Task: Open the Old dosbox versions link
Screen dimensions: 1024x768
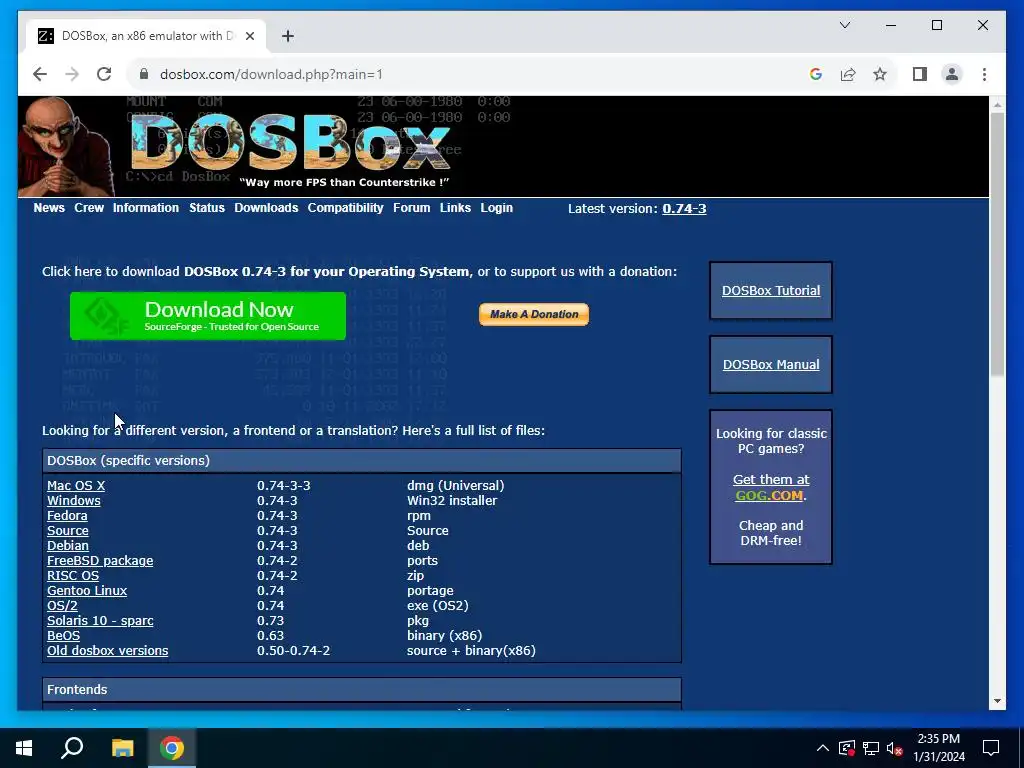Action: [108, 650]
